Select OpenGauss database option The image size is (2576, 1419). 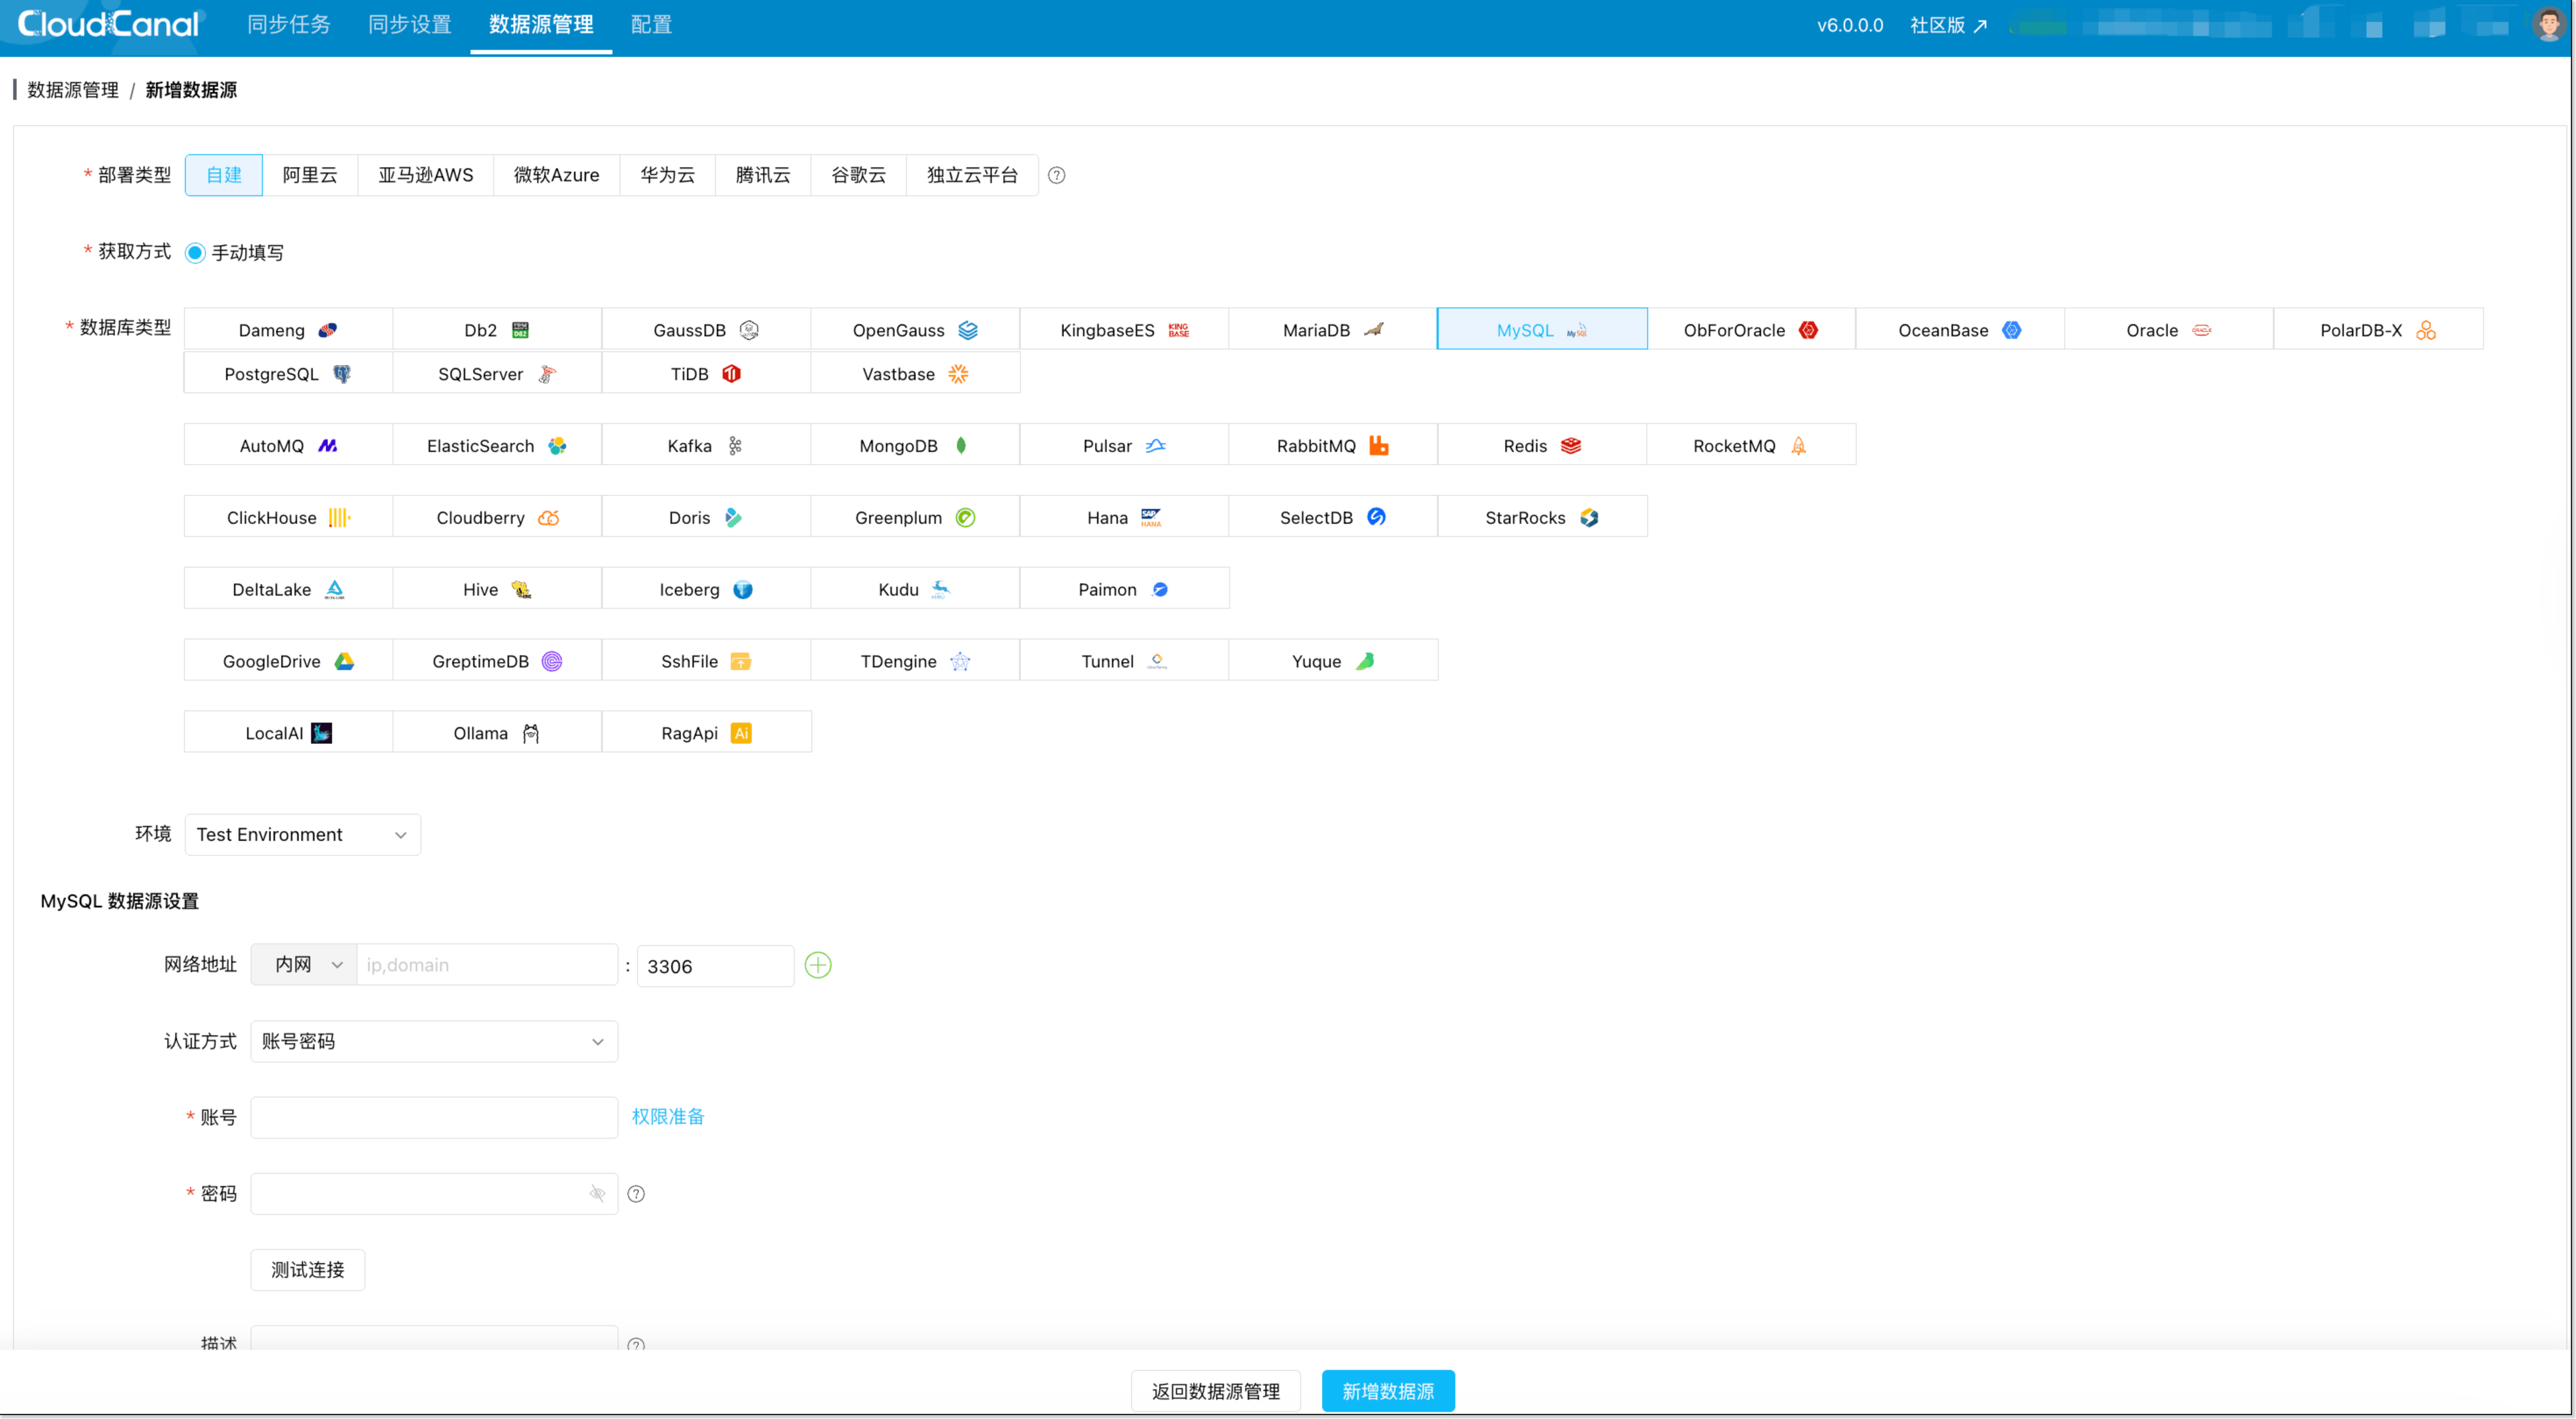915,330
